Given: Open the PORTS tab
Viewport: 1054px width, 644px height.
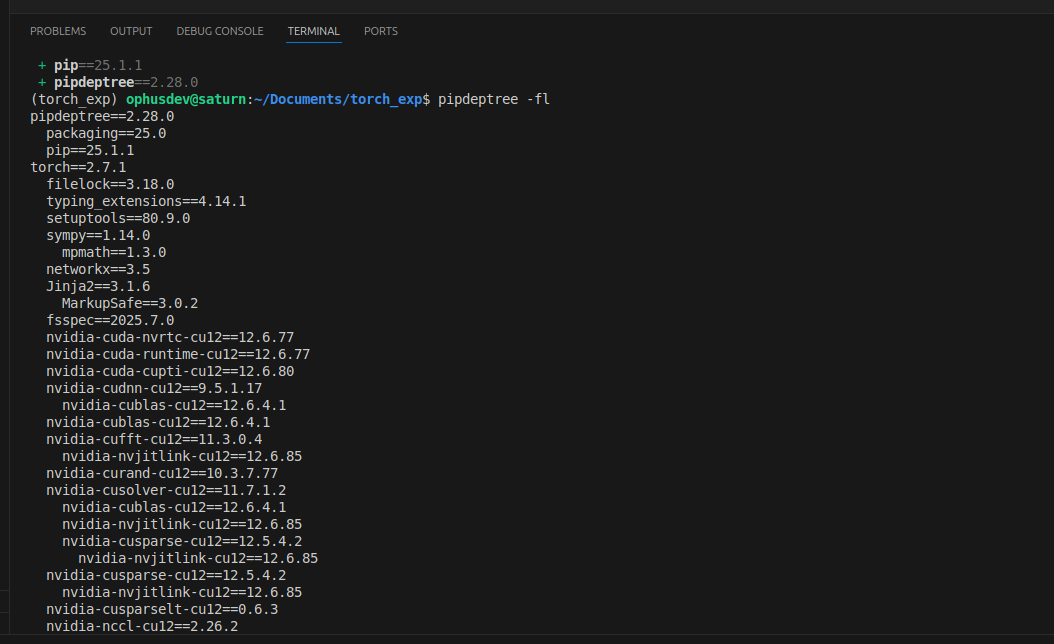Looking at the screenshot, I should point(380,31).
